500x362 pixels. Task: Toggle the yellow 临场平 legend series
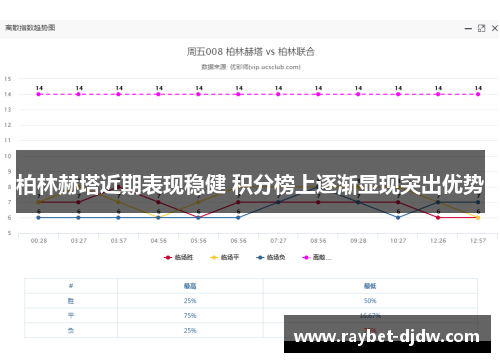[224, 257]
